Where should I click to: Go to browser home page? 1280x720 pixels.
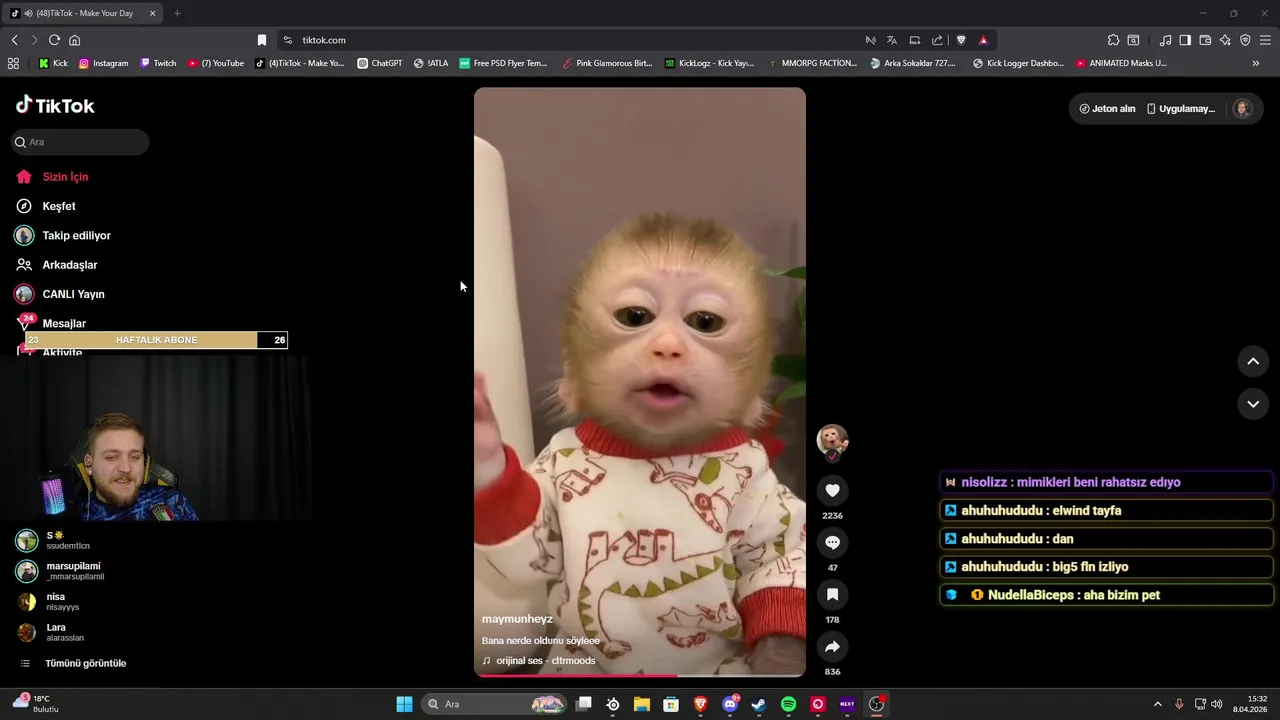coord(74,40)
